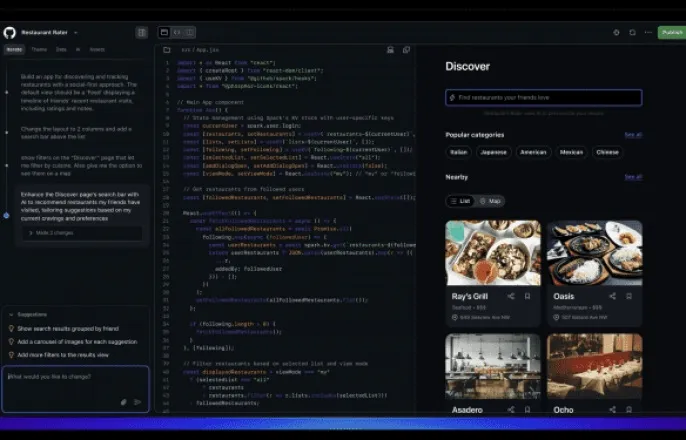The height and width of the screenshot is (440, 686).
Task: Choose suggestion Add more filters to results view
Action: coord(63,355)
